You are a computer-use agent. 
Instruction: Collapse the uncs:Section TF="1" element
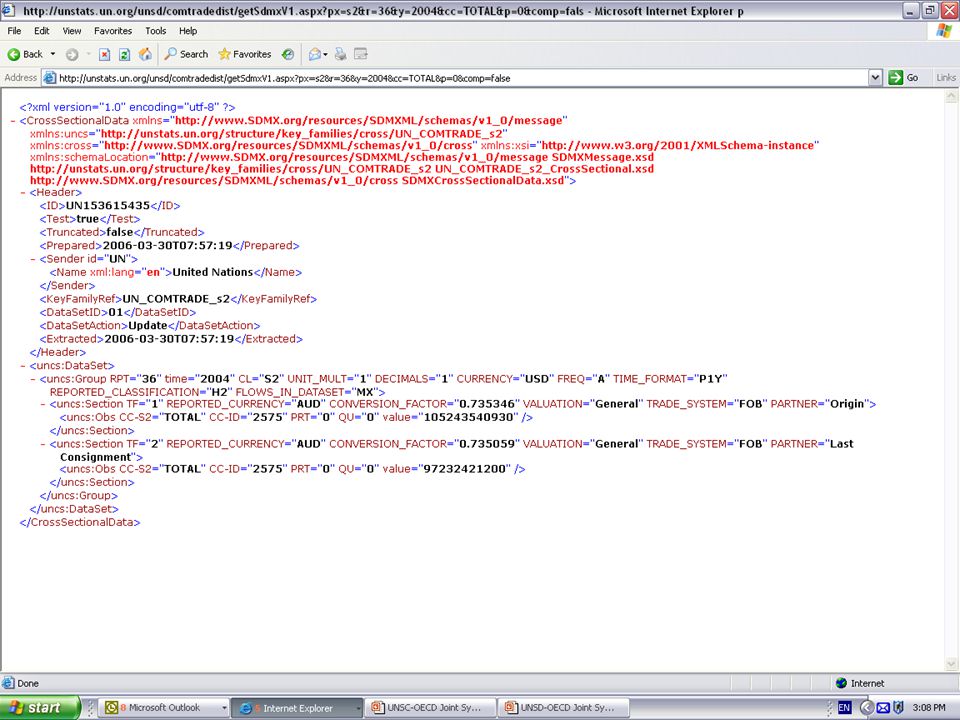click(x=43, y=404)
